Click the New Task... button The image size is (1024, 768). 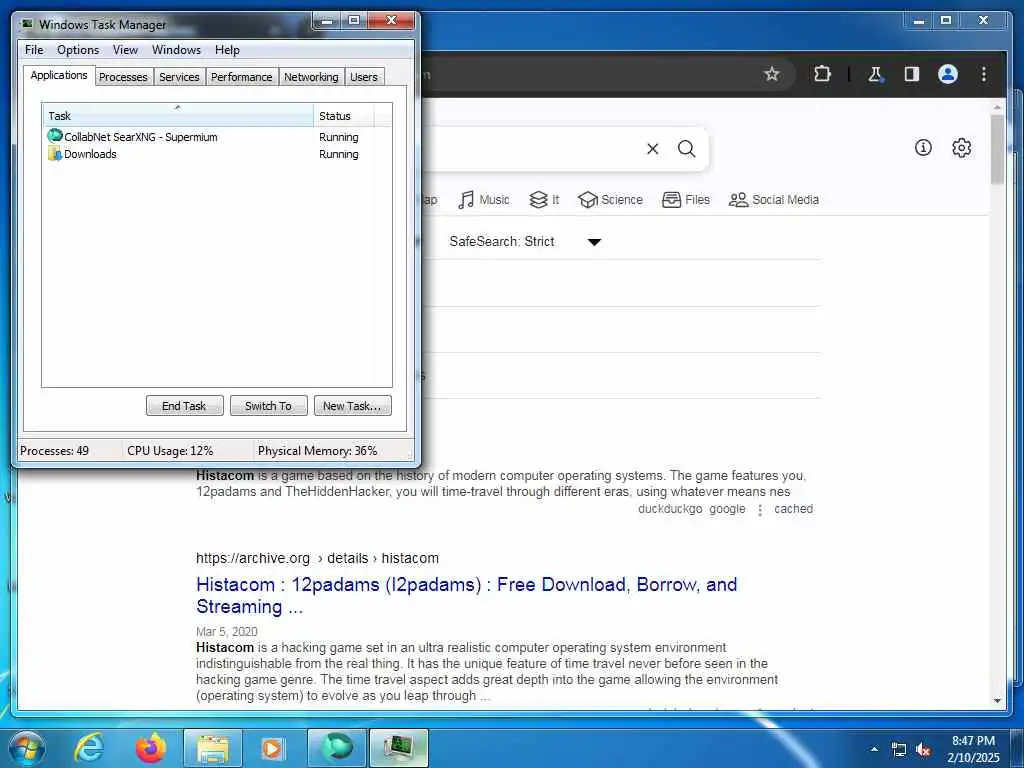pos(353,406)
